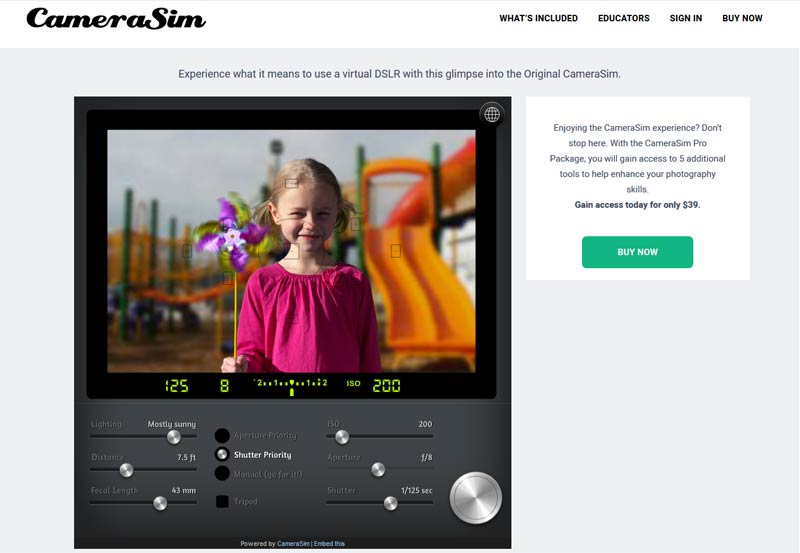
Task: Click the ISO slider handle
Action: 342,437
